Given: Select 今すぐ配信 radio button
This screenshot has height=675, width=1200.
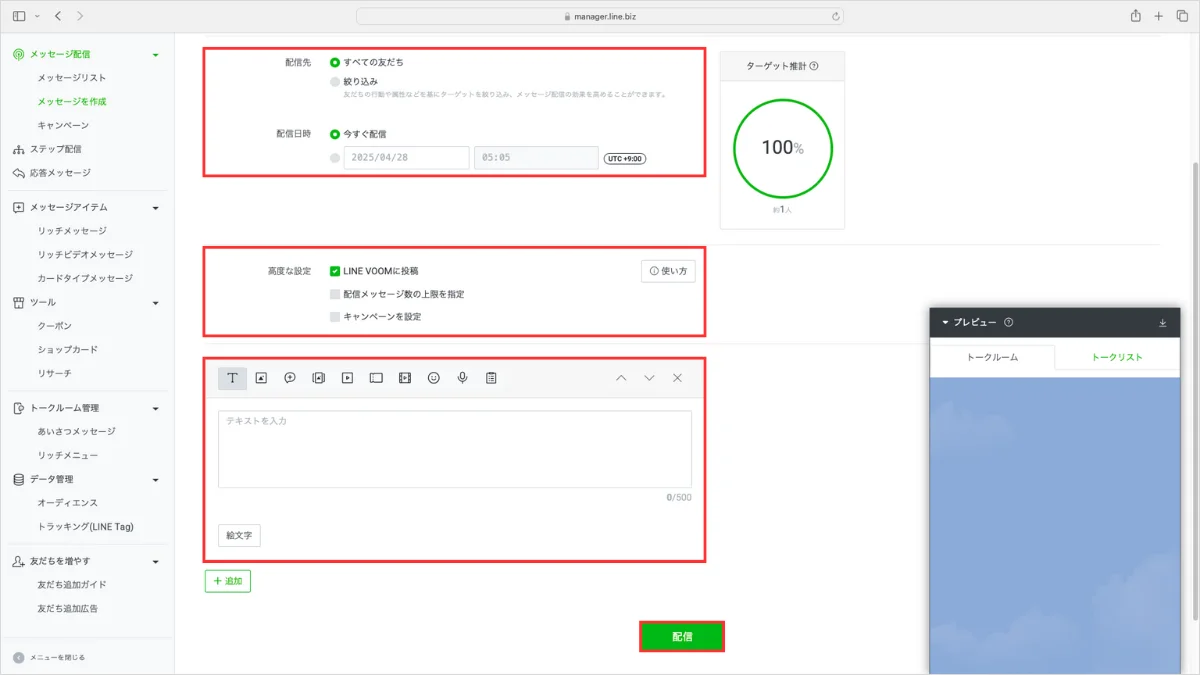Looking at the screenshot, I should click(335, 133).
